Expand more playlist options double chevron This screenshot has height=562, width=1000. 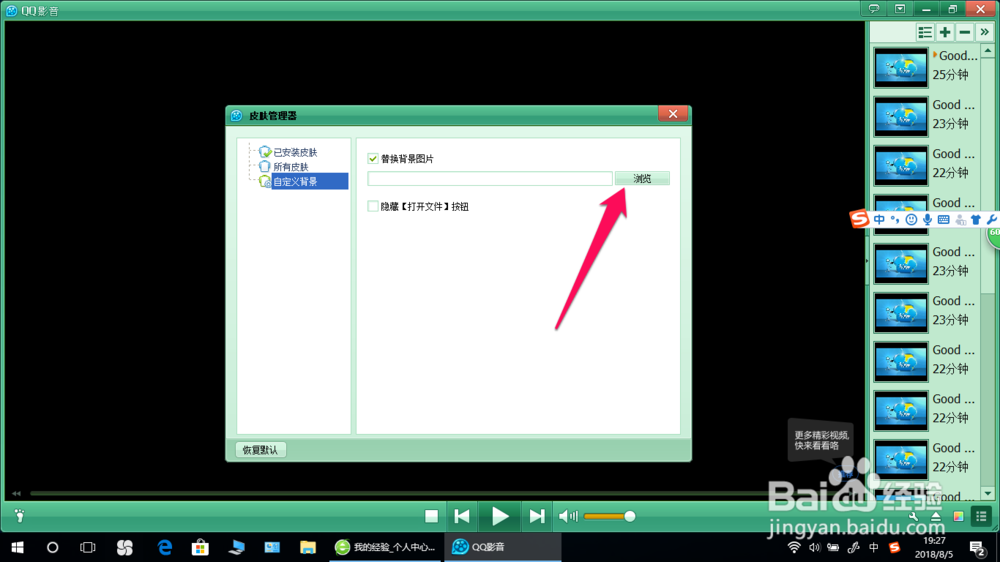click(985, 32)
